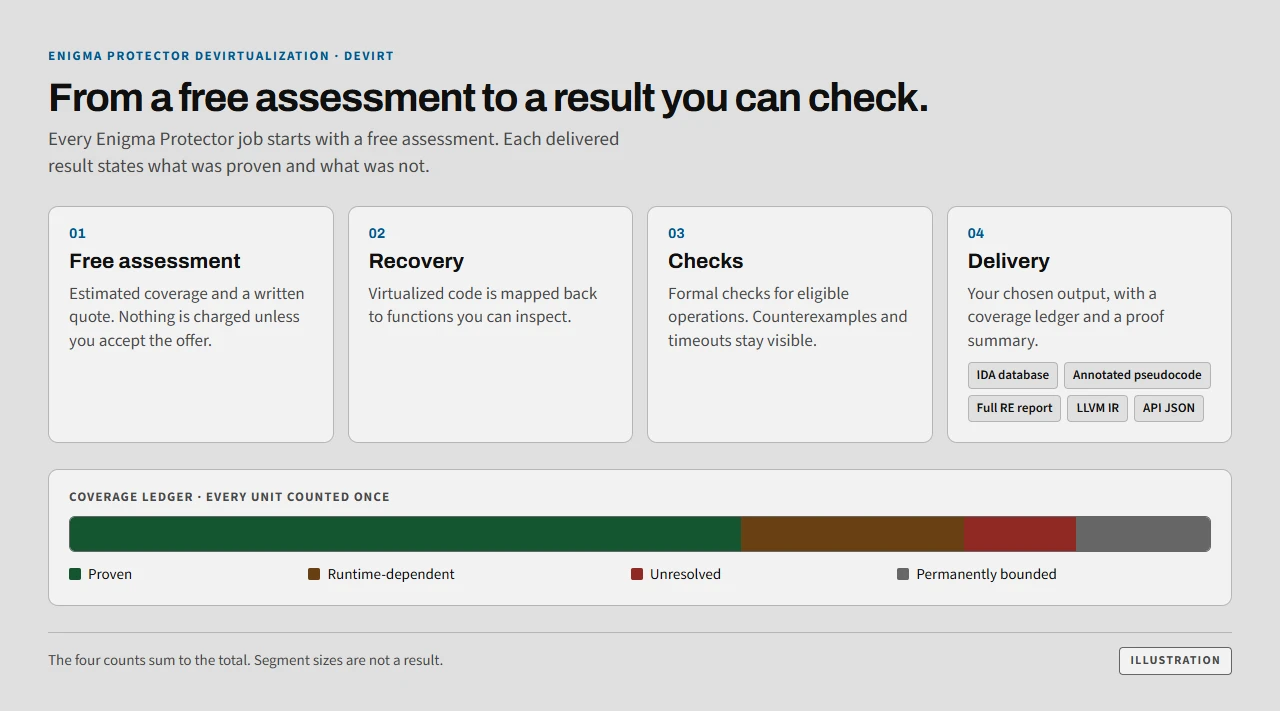Click the subtitle paragraph under the headline

pyautogui.click(x=333, y=152)
